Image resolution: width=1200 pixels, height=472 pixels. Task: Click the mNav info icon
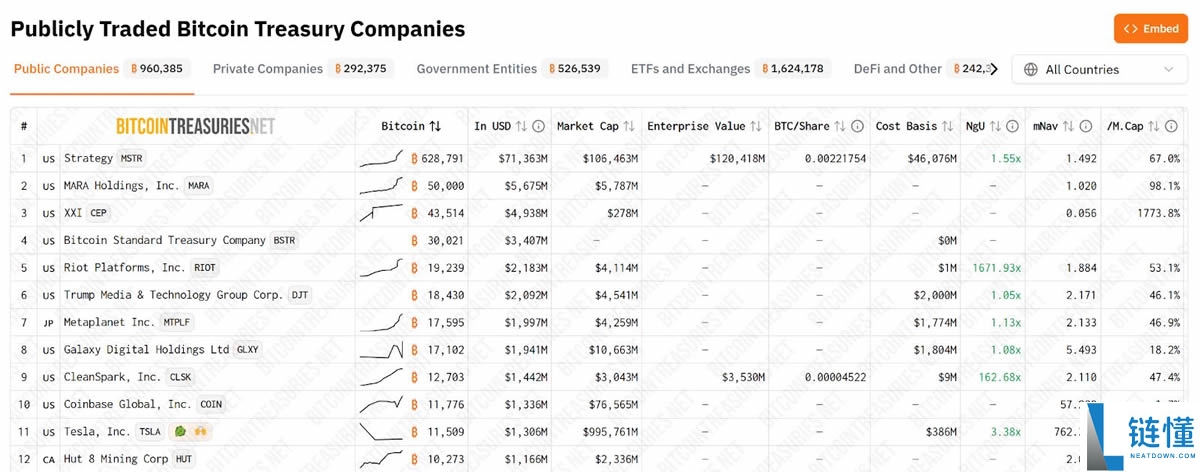coord(1087,127)
